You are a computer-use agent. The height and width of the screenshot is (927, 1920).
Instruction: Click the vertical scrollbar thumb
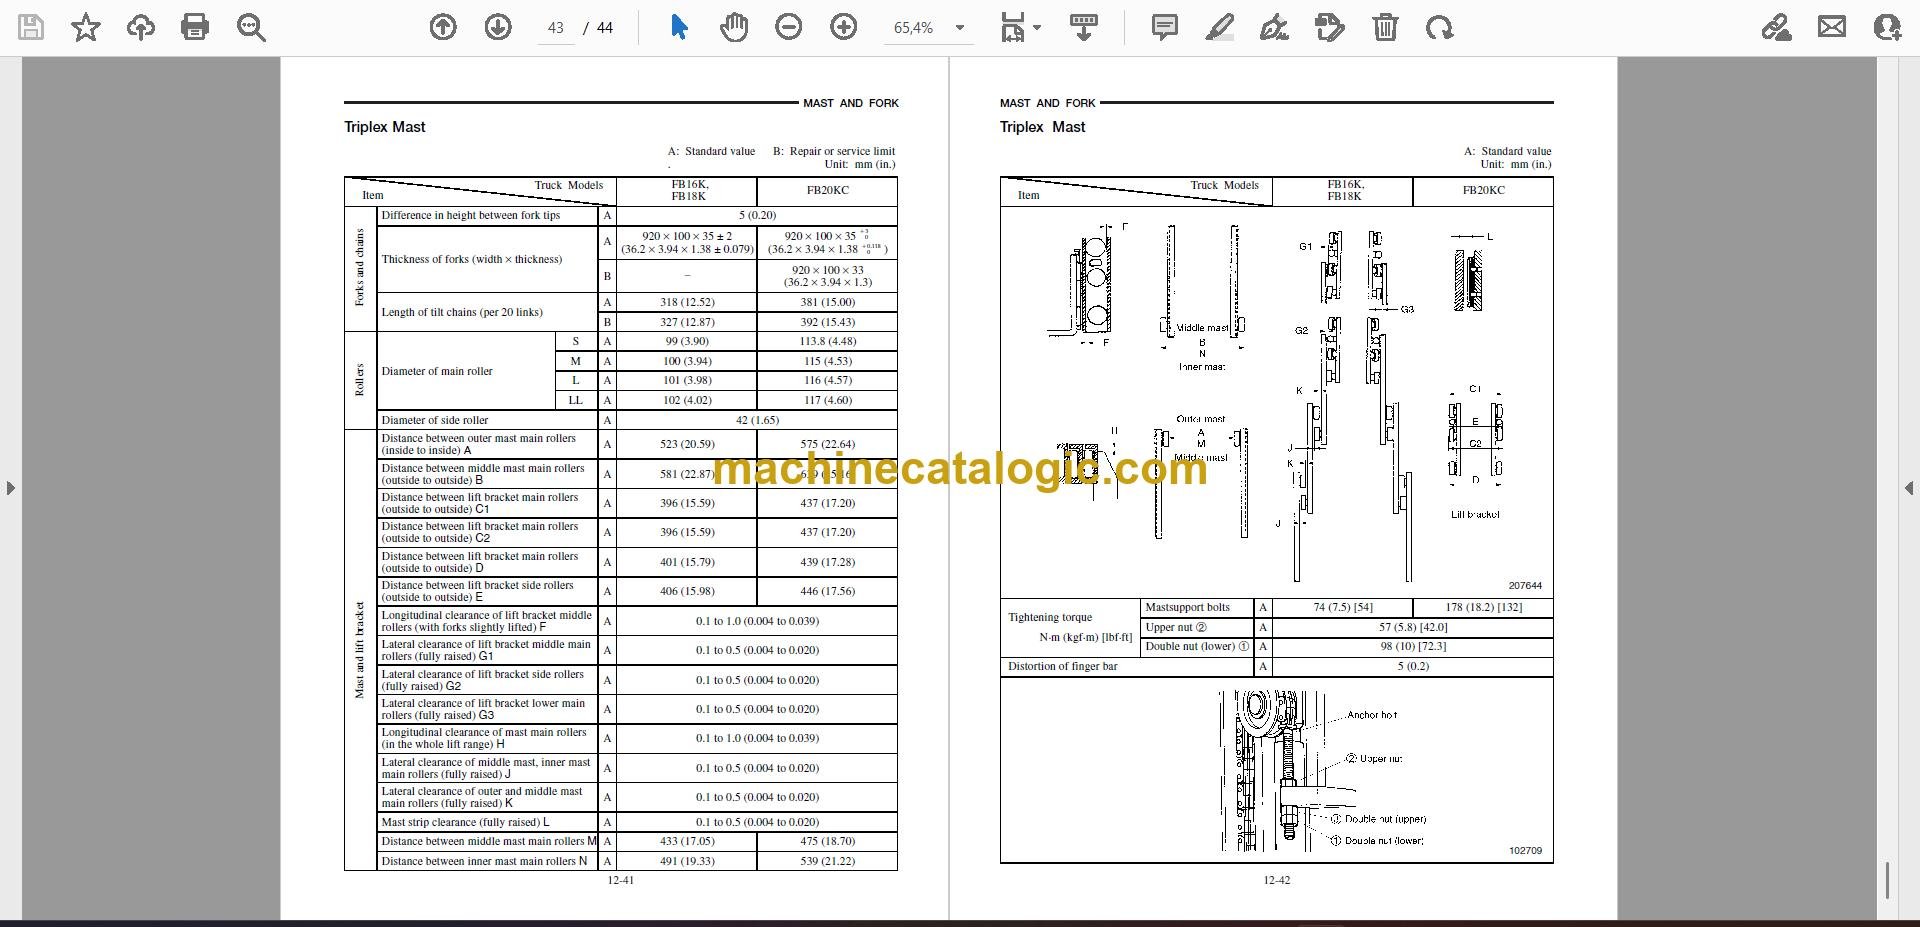pyautogui.click(x=1887, y=880)
